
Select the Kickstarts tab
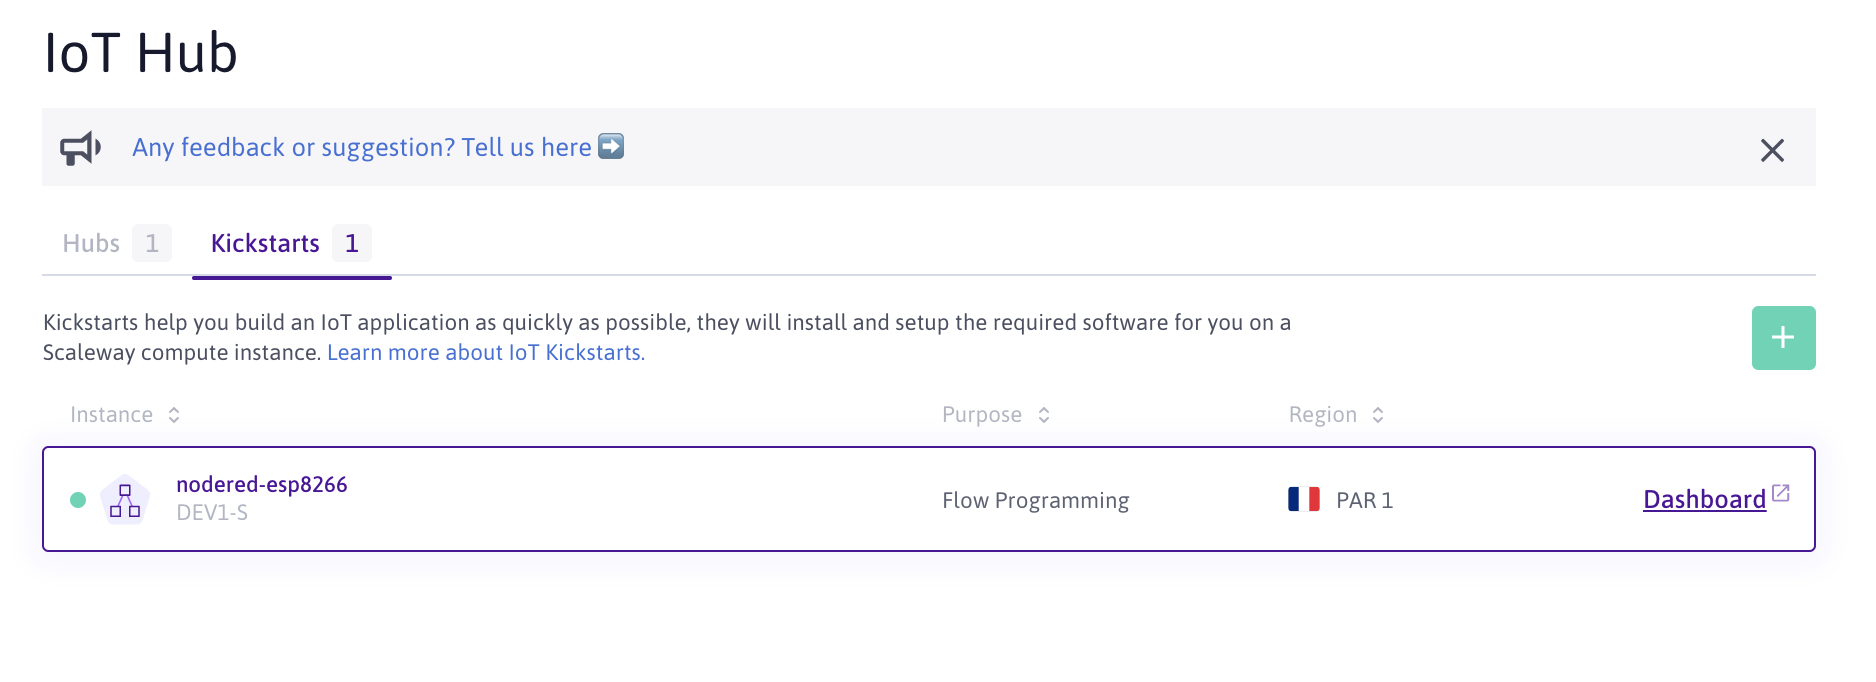pyautogui.click(x=265, y=243)
